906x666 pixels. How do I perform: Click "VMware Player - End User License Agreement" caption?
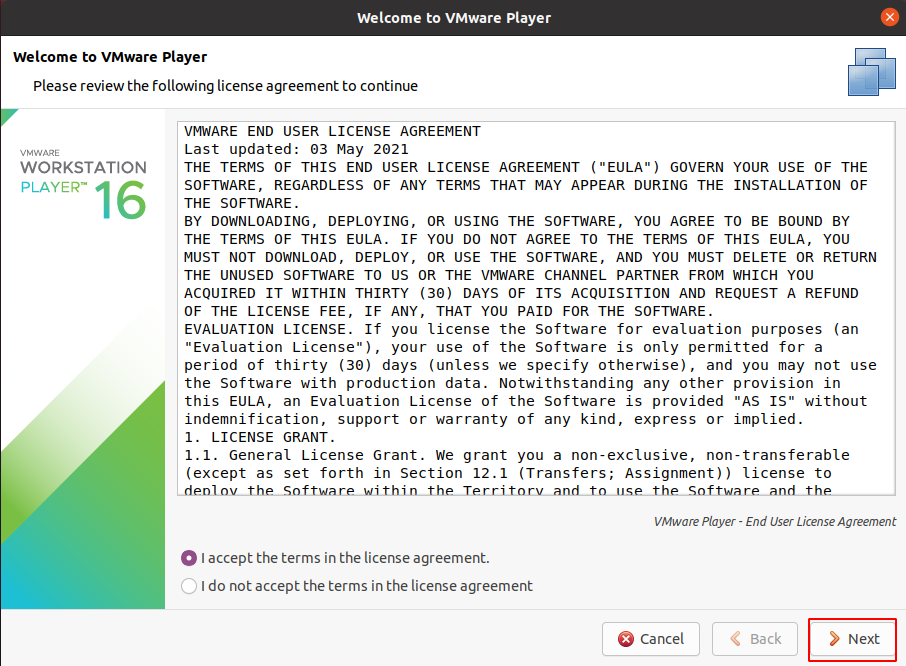[775, 521]
